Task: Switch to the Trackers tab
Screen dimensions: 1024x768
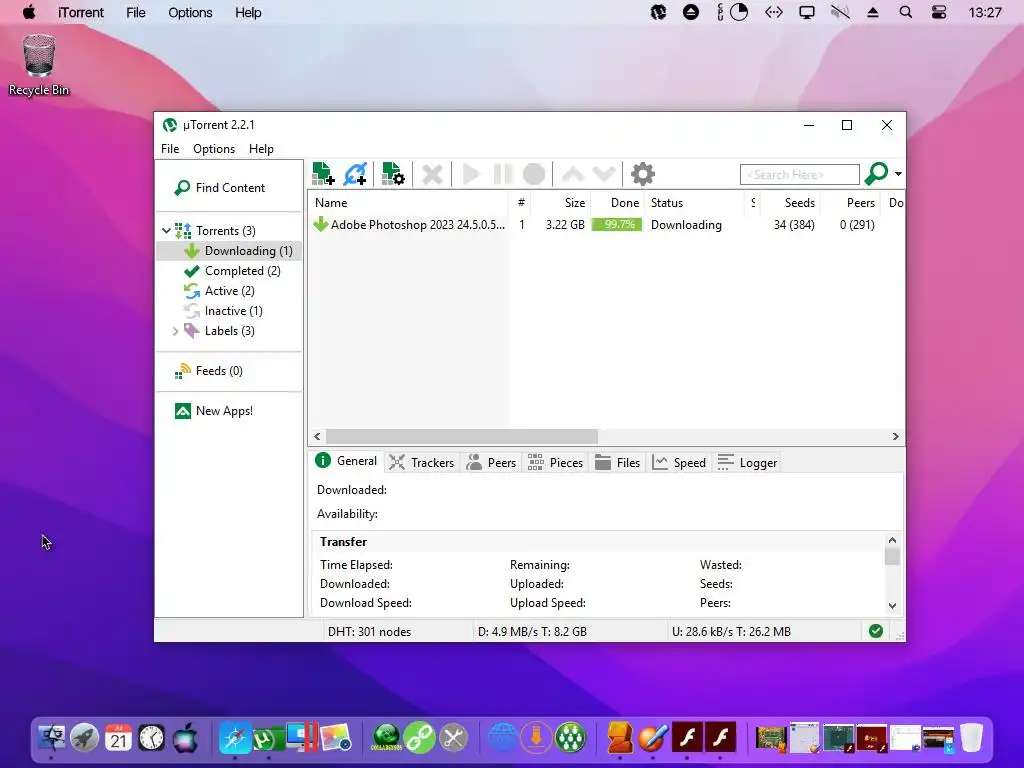Action: pos(421,462)
